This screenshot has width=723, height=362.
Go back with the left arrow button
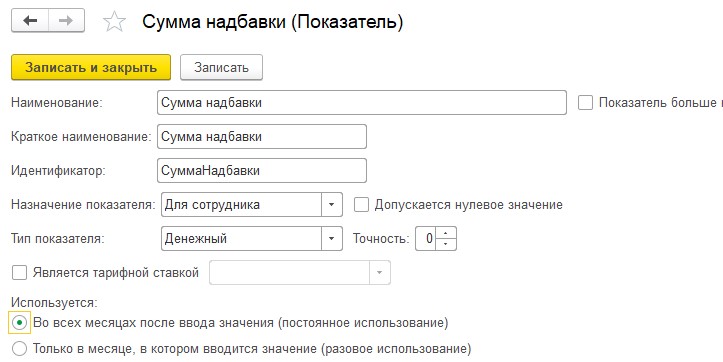click(30, 21)
